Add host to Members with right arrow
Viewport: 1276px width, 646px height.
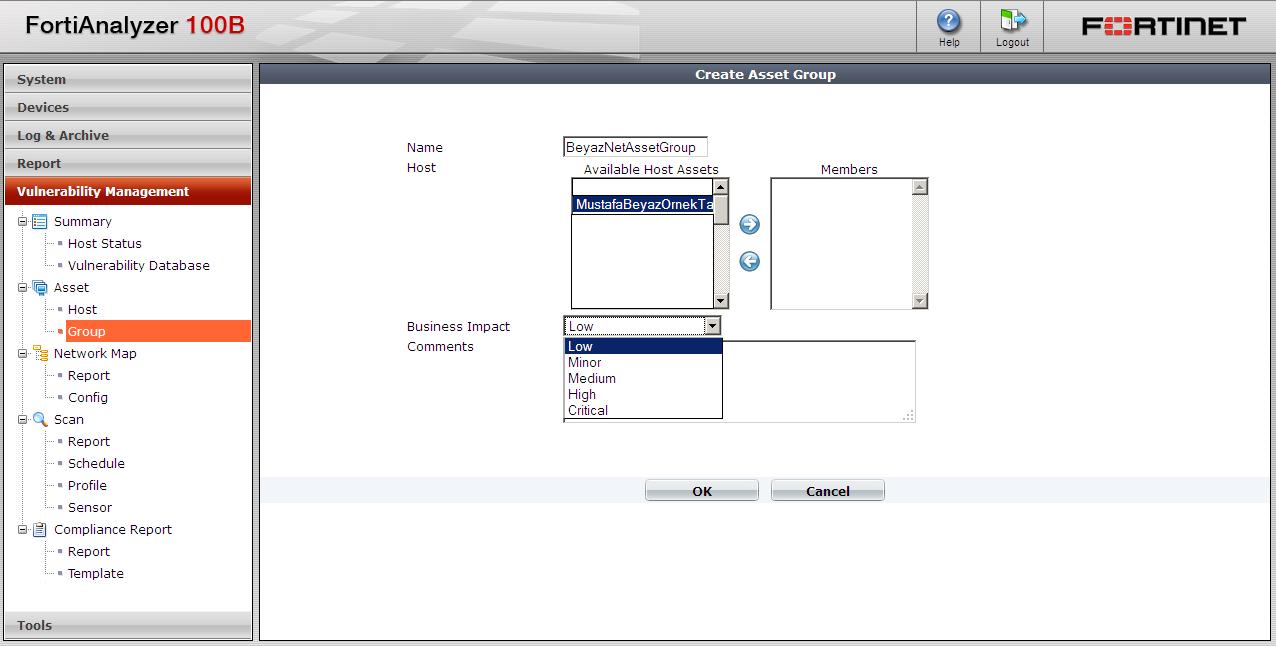pyautogui.click(x=749, y=224)
